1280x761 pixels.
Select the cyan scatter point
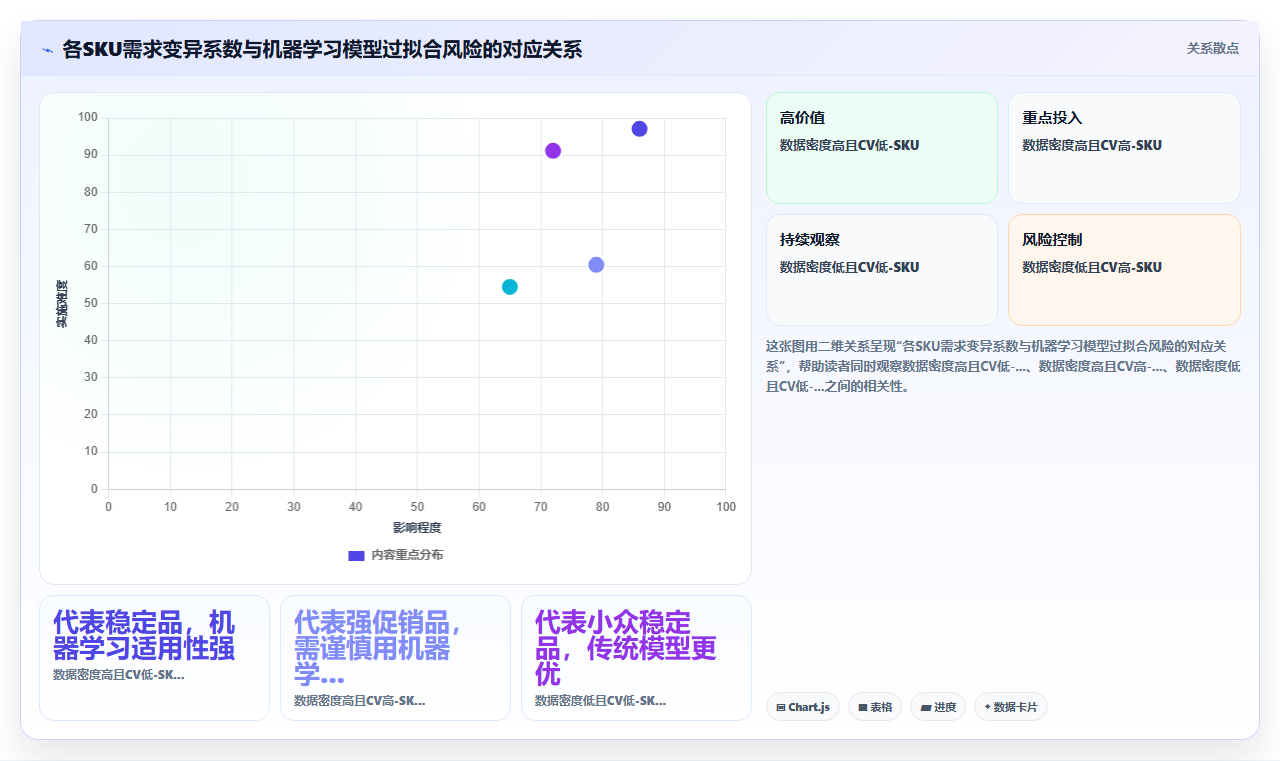510,287
